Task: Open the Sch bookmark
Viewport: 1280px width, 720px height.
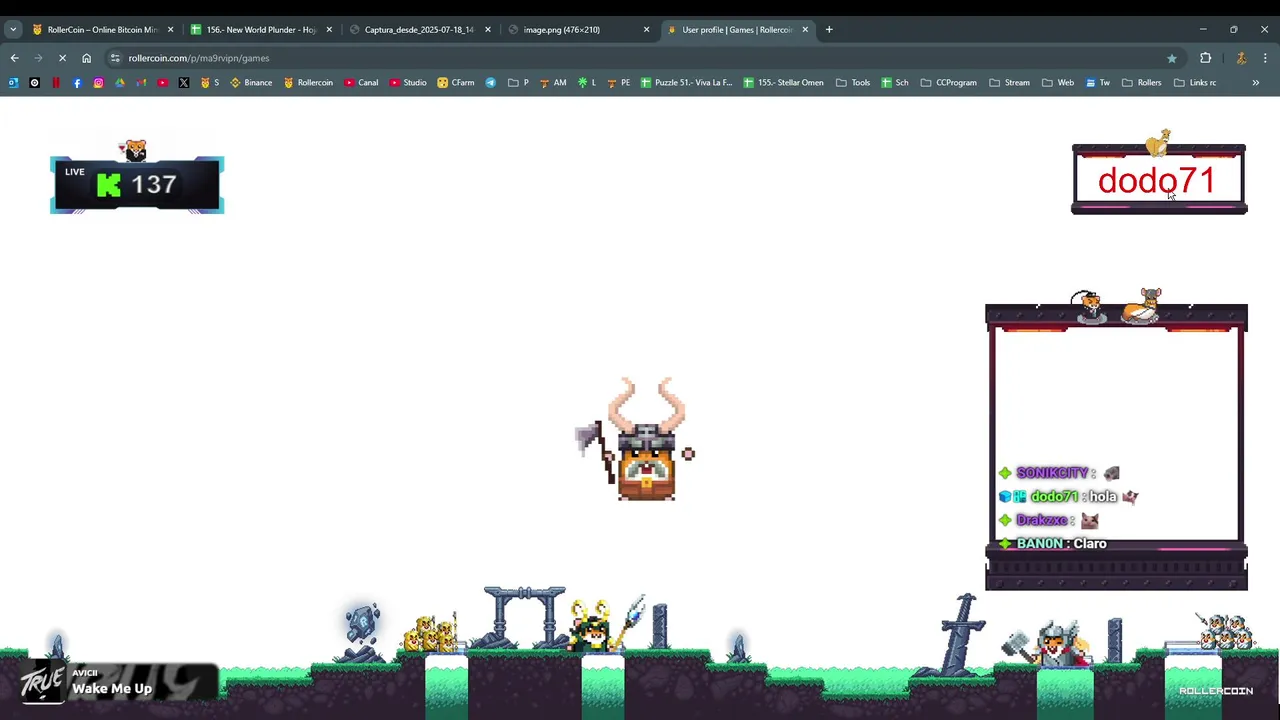Action: [895, 83]
